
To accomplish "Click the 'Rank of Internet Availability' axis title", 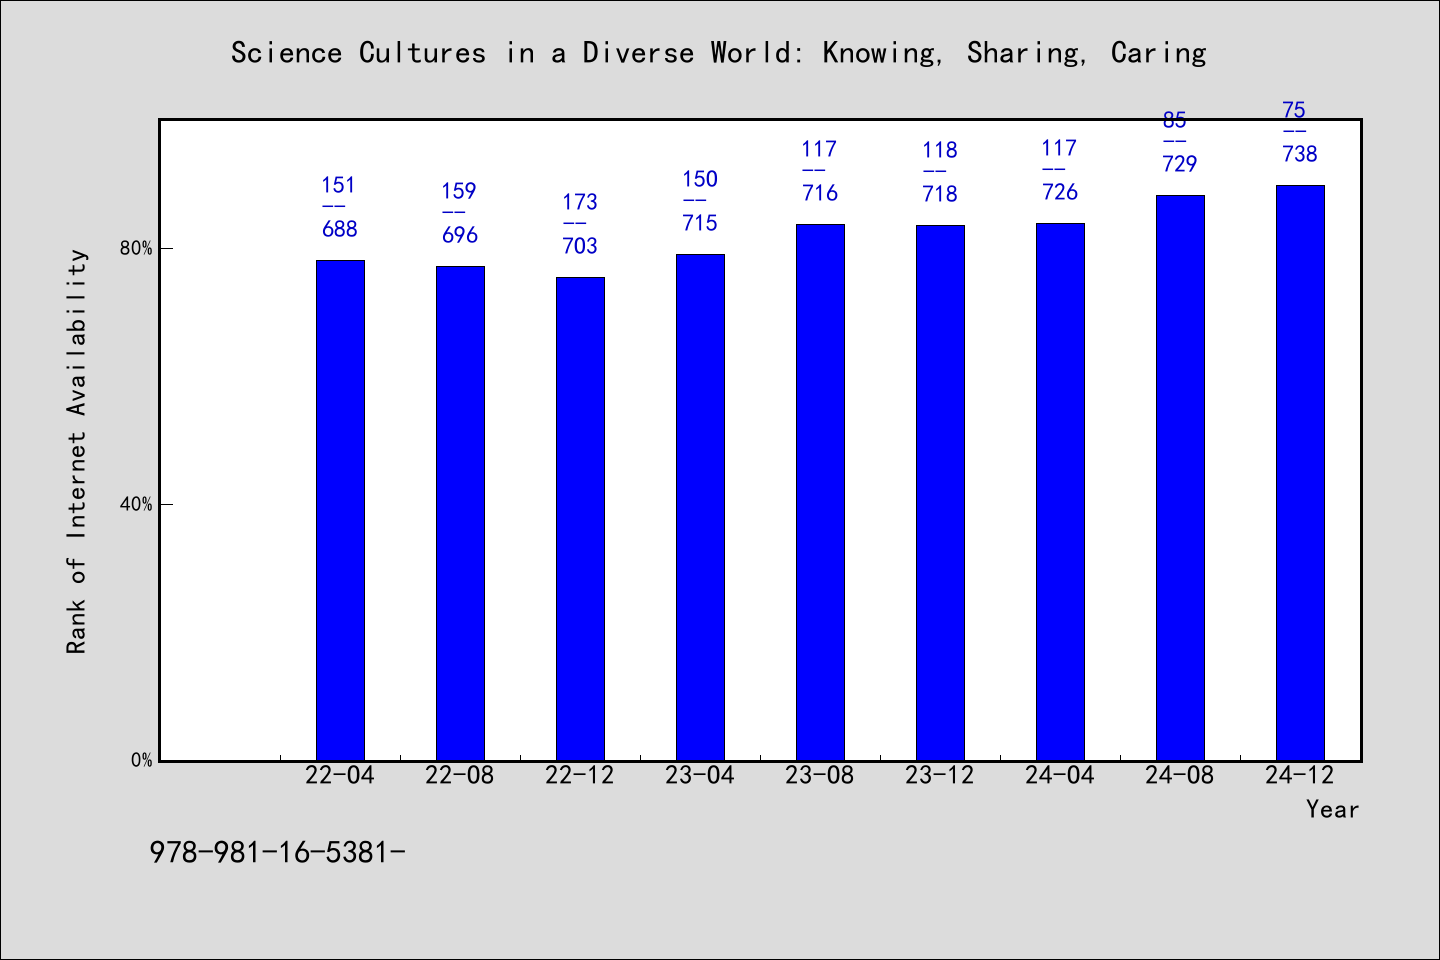I will [x=77, y=451].
